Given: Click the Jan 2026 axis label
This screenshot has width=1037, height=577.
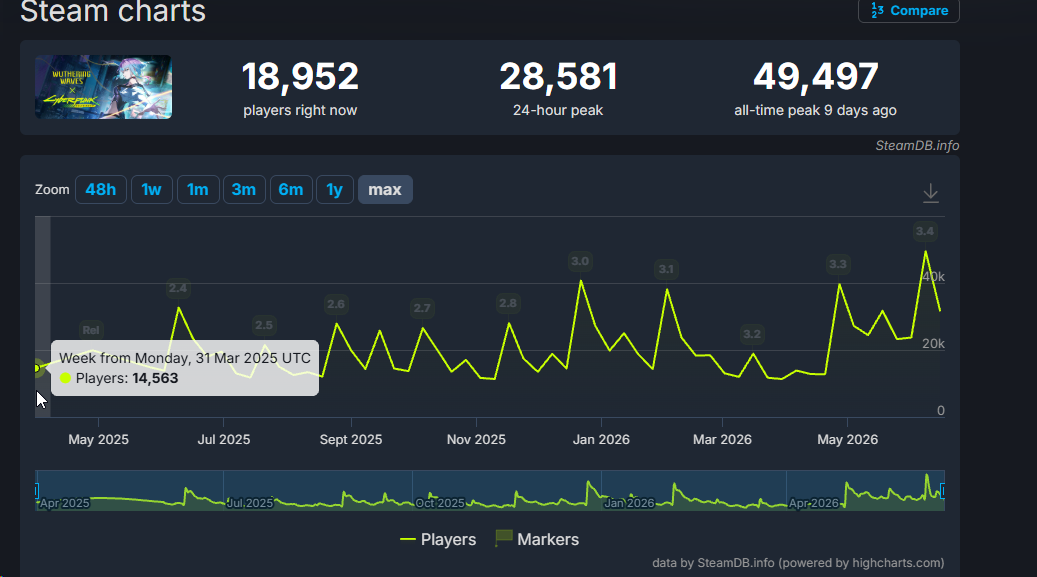Looking at the screenshot, I should (601, 439).
